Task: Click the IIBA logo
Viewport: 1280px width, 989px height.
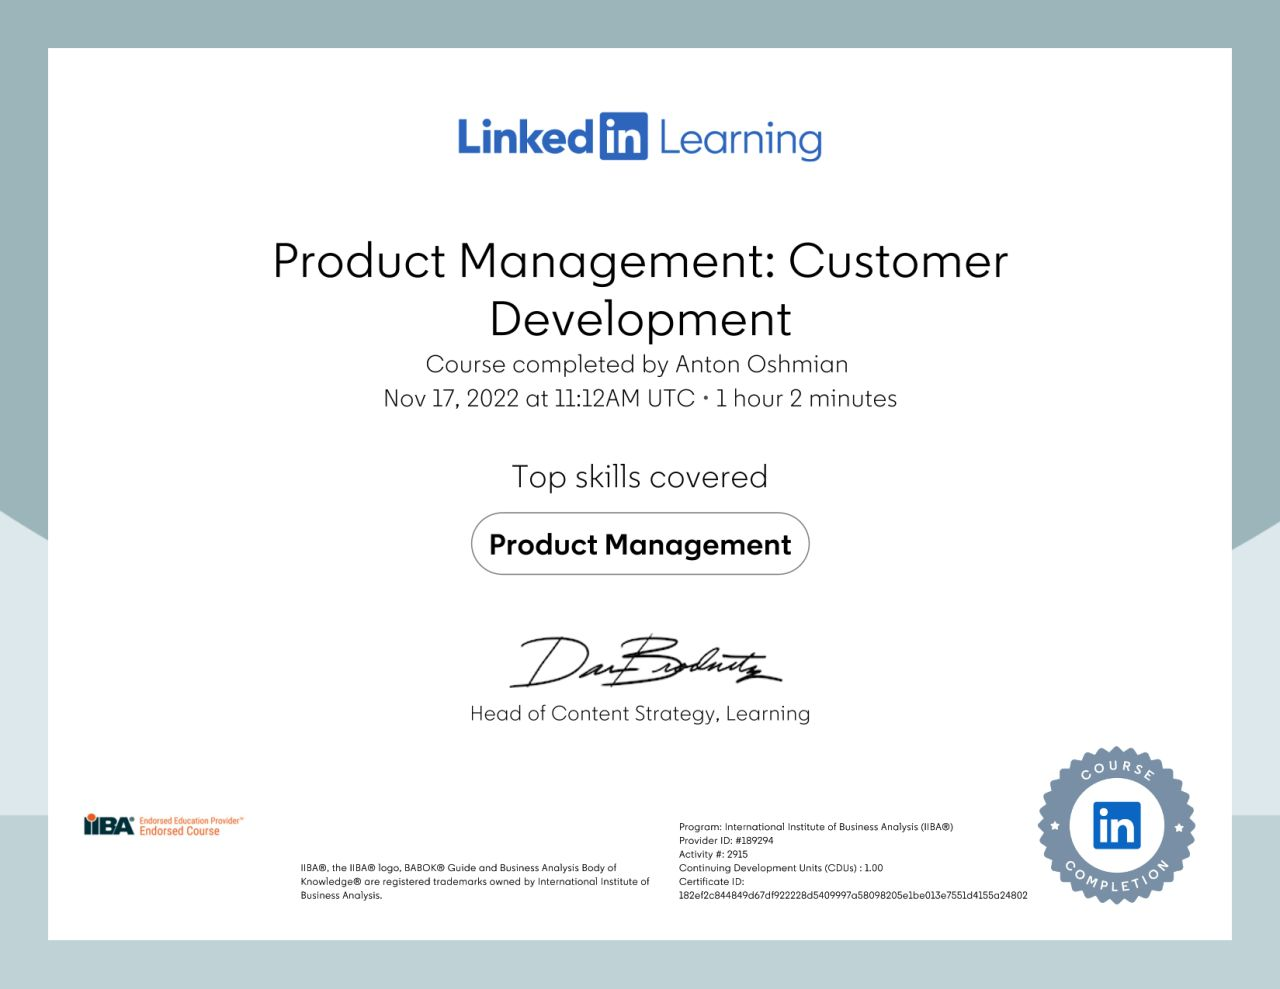Action: pos(109,825)
